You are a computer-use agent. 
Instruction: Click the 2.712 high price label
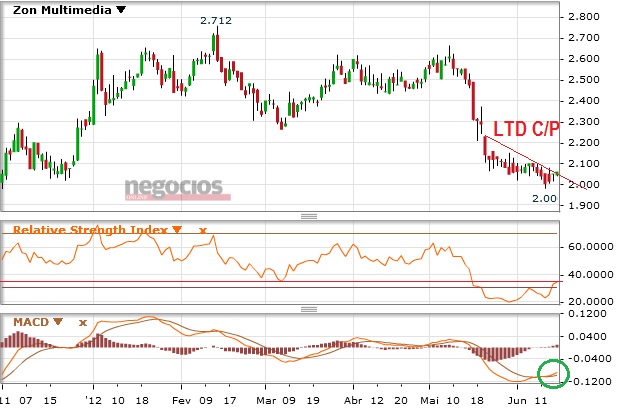pyautogui.click(x=216, y=21)
